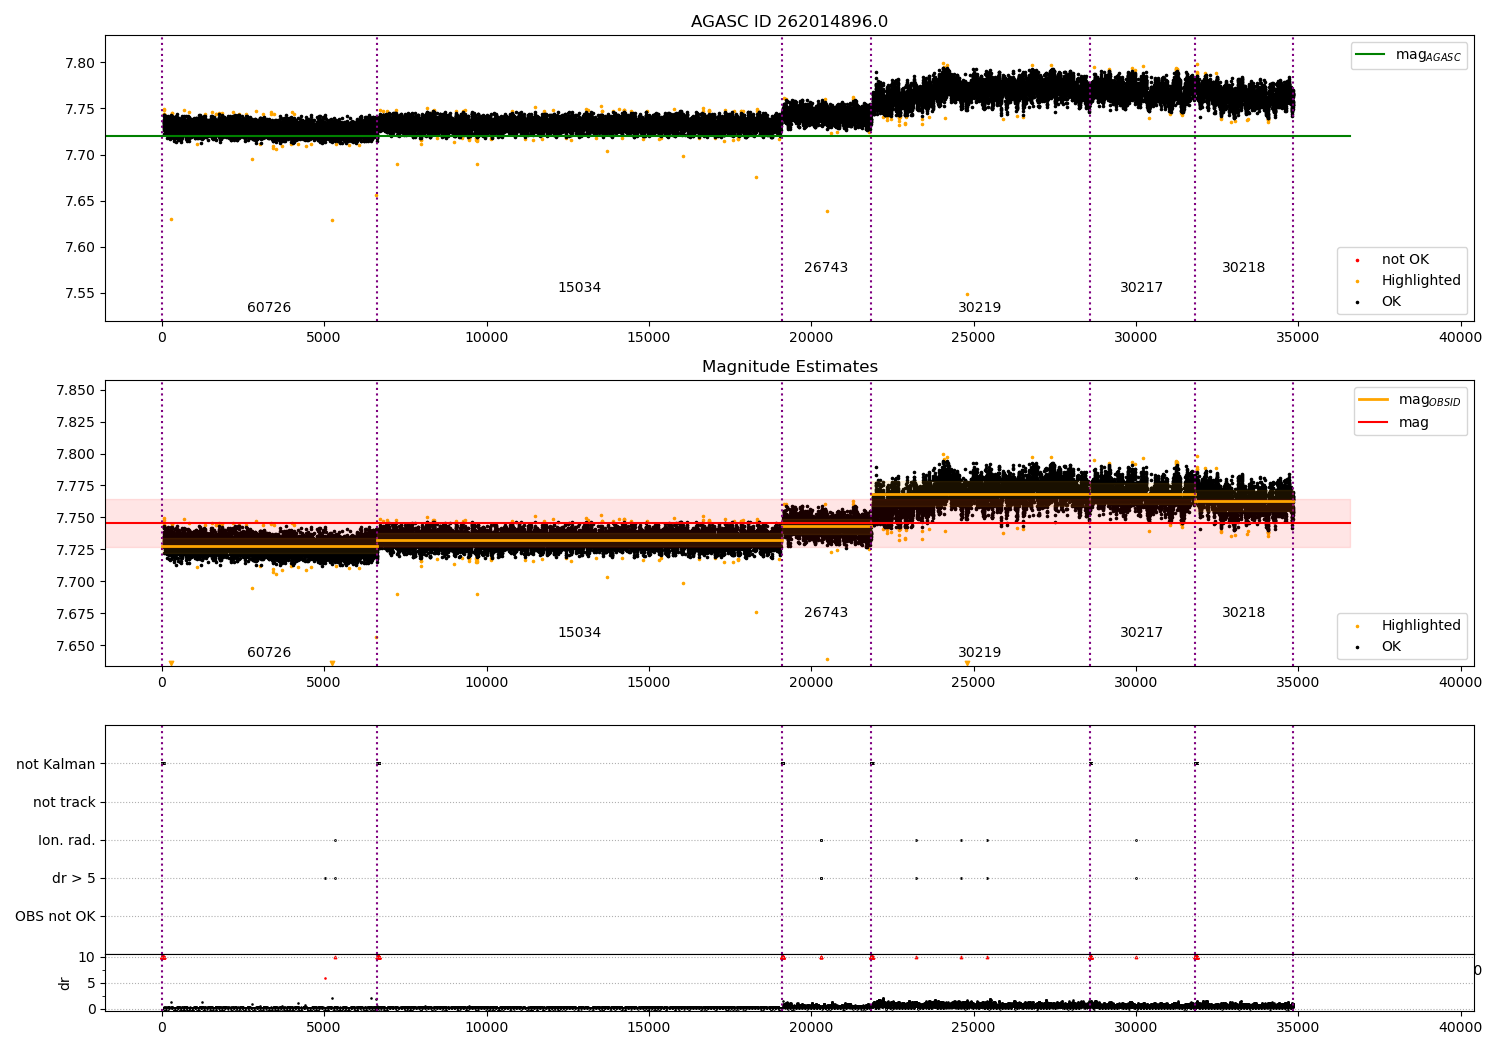Click 30218 in the Magnitude Estimates panel
This screenshot has width=1500, height=1050.
1243,613
